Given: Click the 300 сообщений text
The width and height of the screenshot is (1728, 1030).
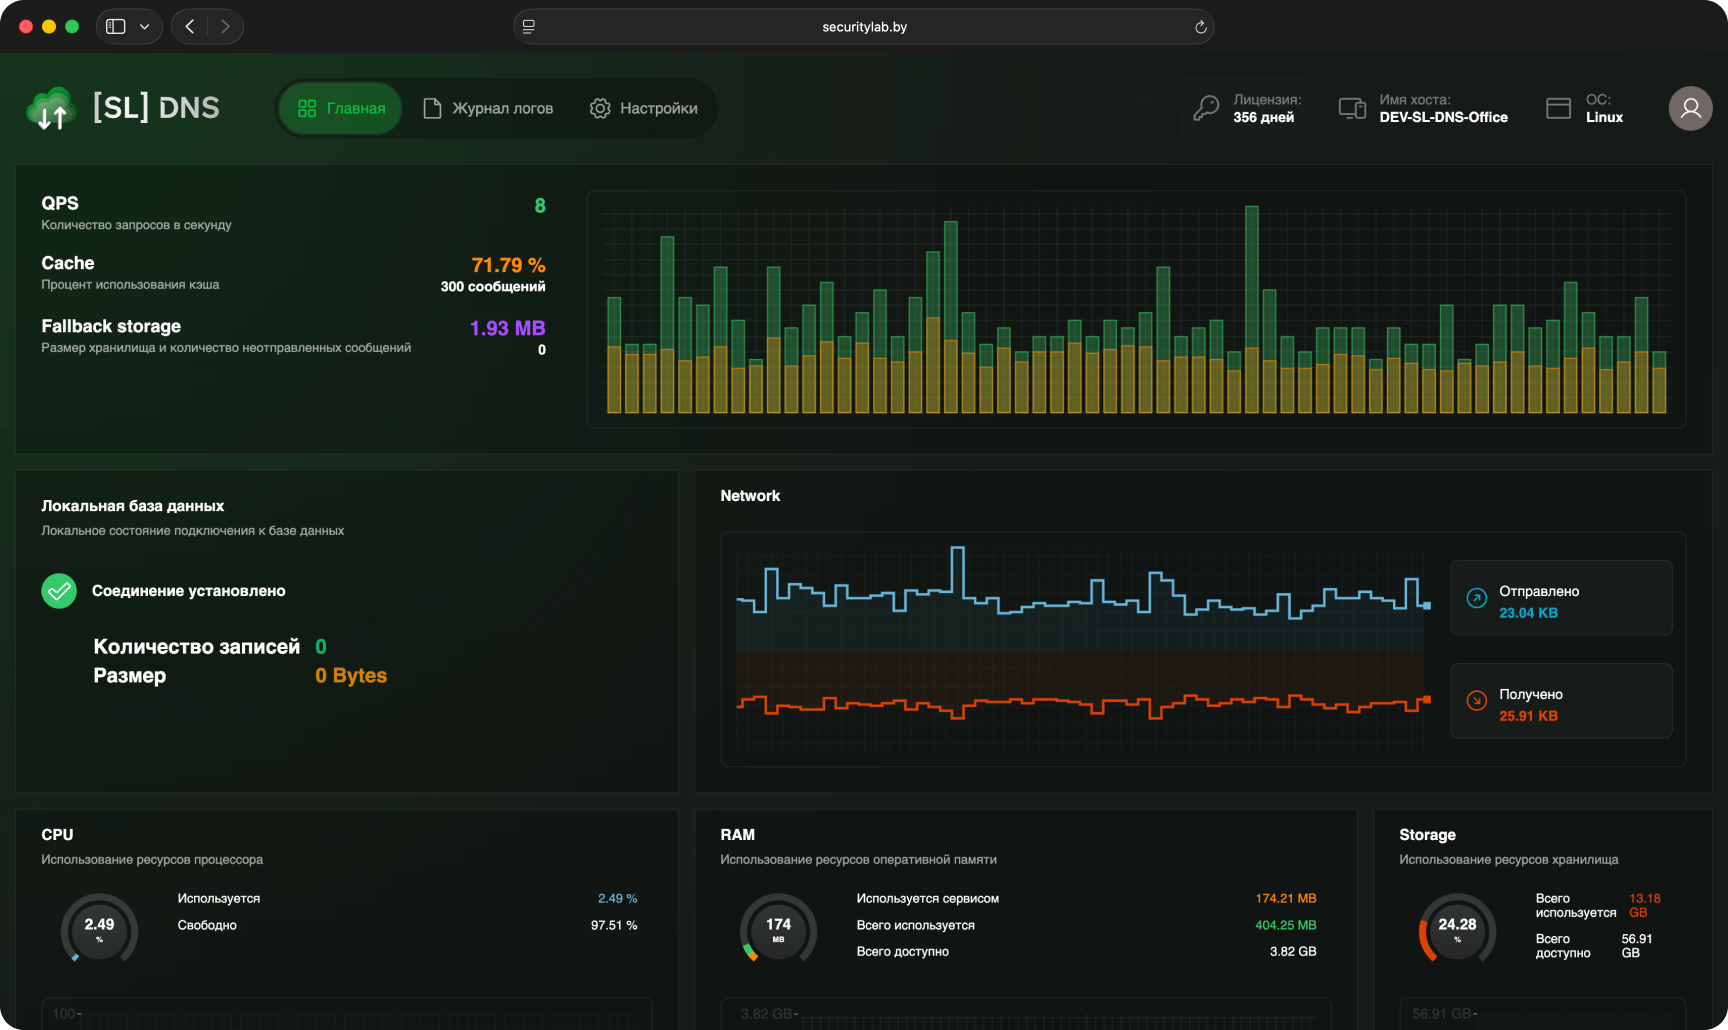Looking at the screenshot, I should 493,287.
